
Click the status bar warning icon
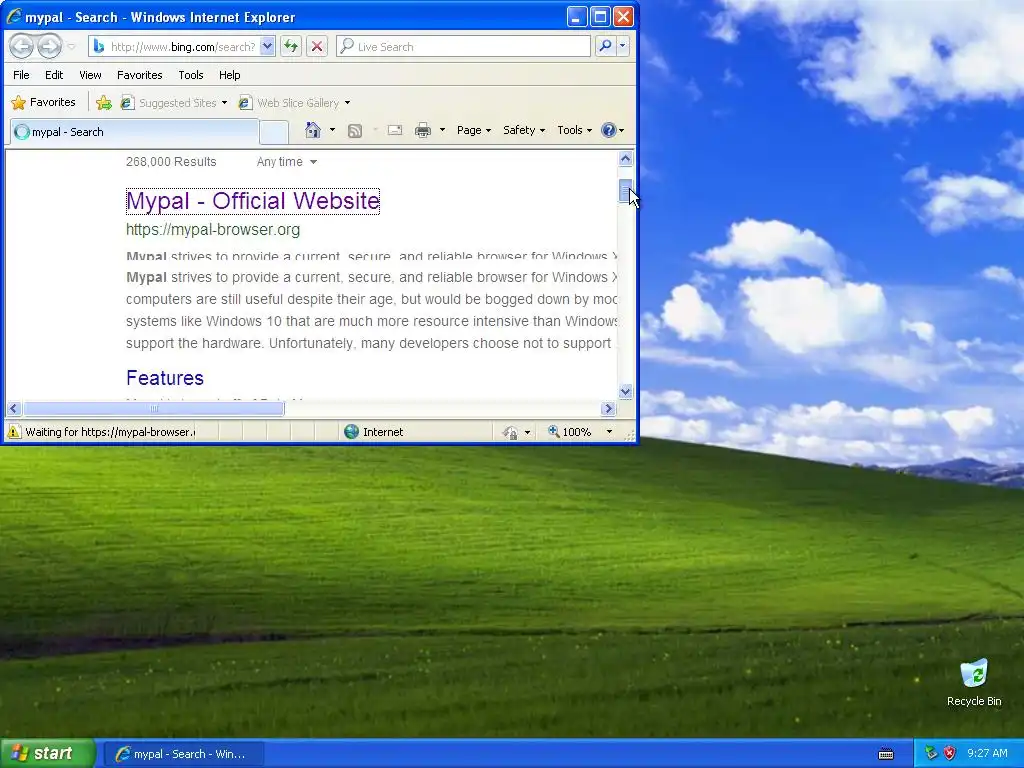pos(14,432)
